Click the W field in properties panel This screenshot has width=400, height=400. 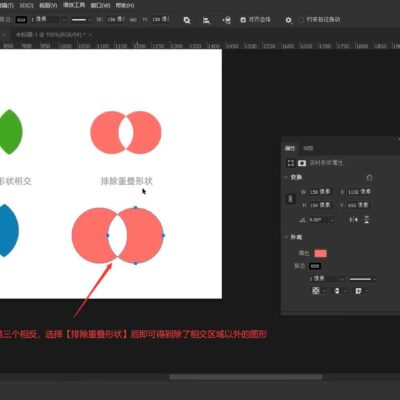point(321,192)
